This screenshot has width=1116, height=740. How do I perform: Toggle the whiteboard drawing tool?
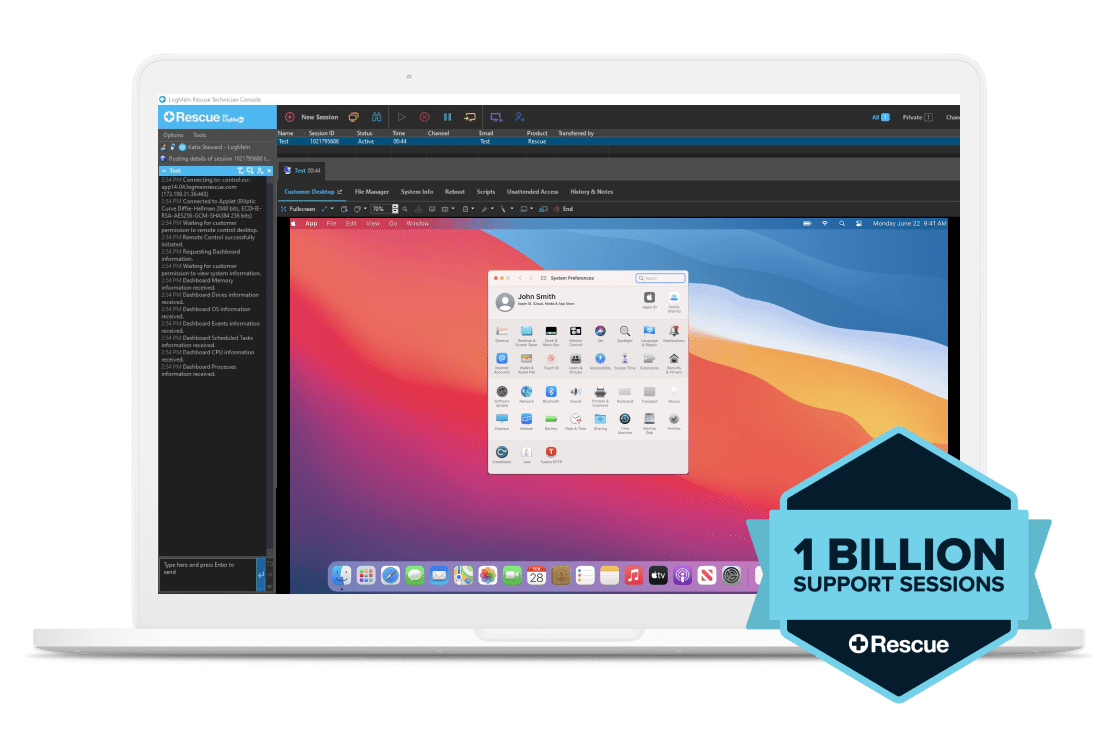(x=484, y=209)
